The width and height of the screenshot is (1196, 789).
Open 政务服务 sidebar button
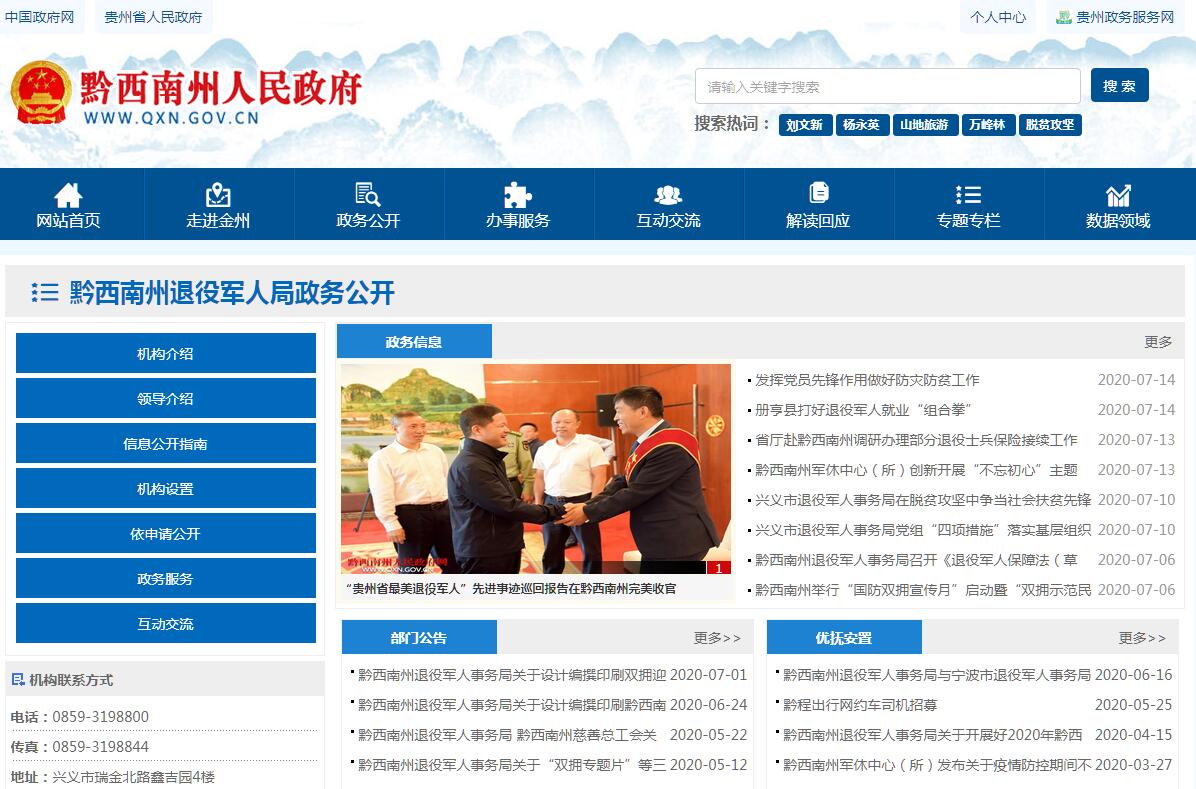pos(166,578)
